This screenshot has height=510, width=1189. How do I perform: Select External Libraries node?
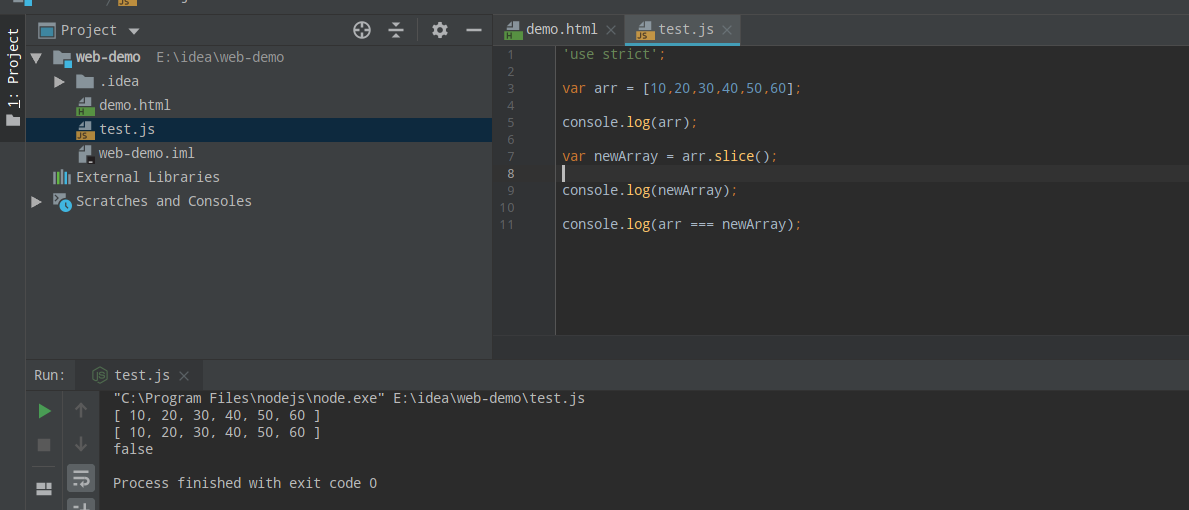pos(148,177)
